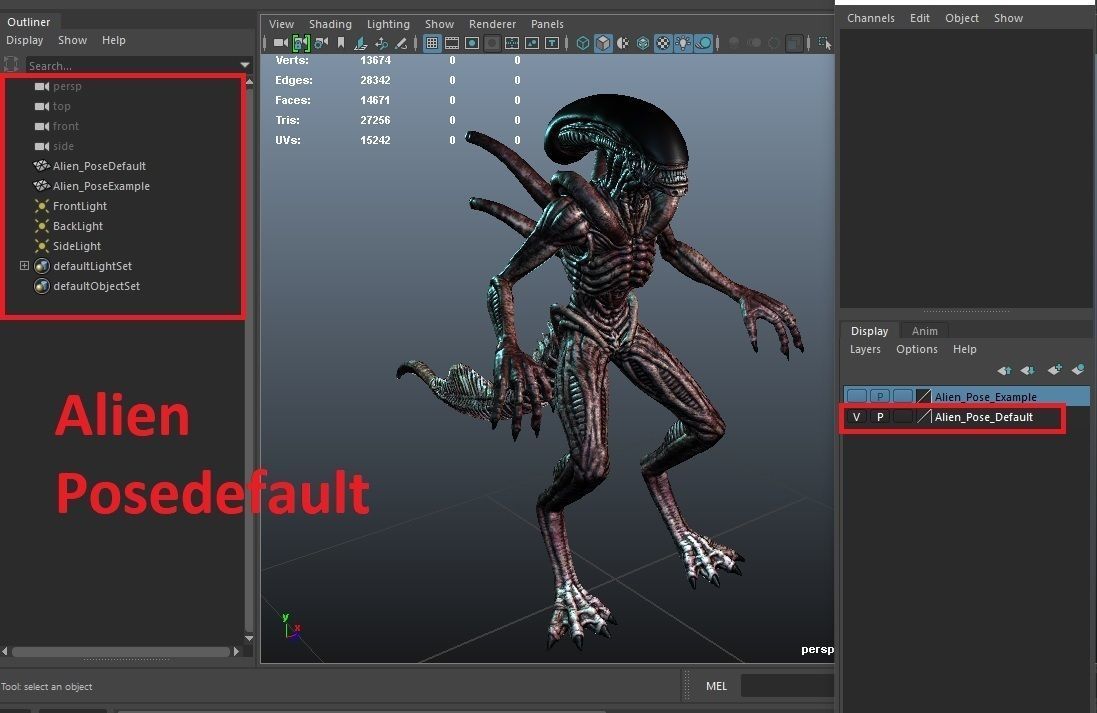This screenshot has width=1097, height=713.
Task: Open the Outliner search dropdown arrow
Action: pos(245,65)
